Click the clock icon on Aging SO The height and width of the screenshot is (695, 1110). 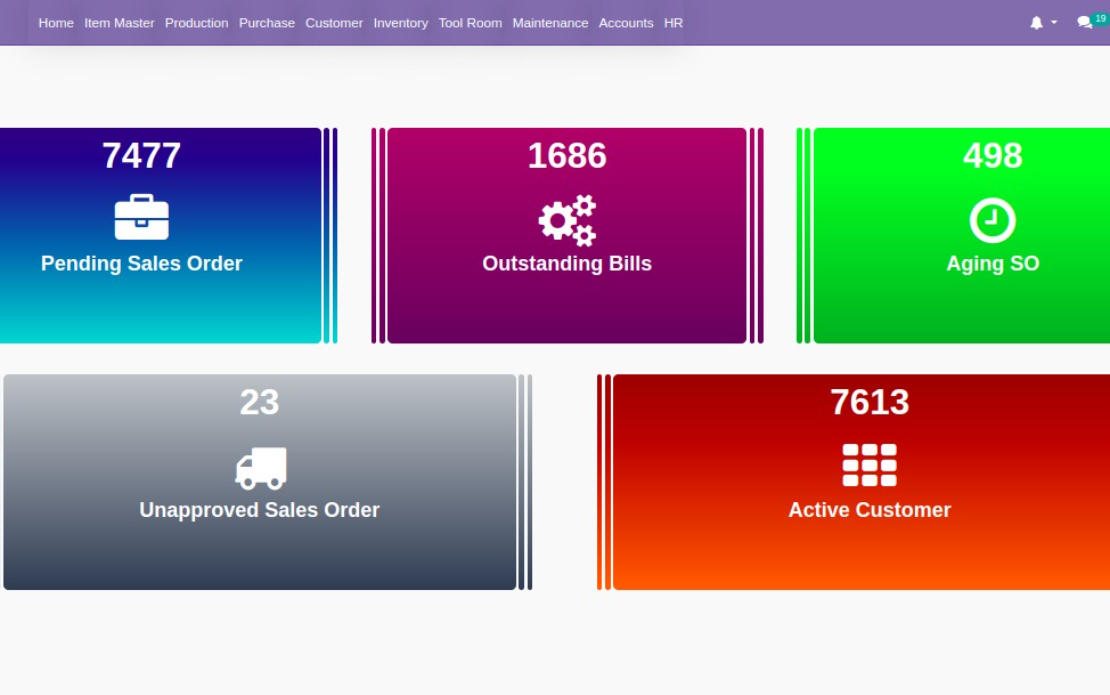coord(992,220)
